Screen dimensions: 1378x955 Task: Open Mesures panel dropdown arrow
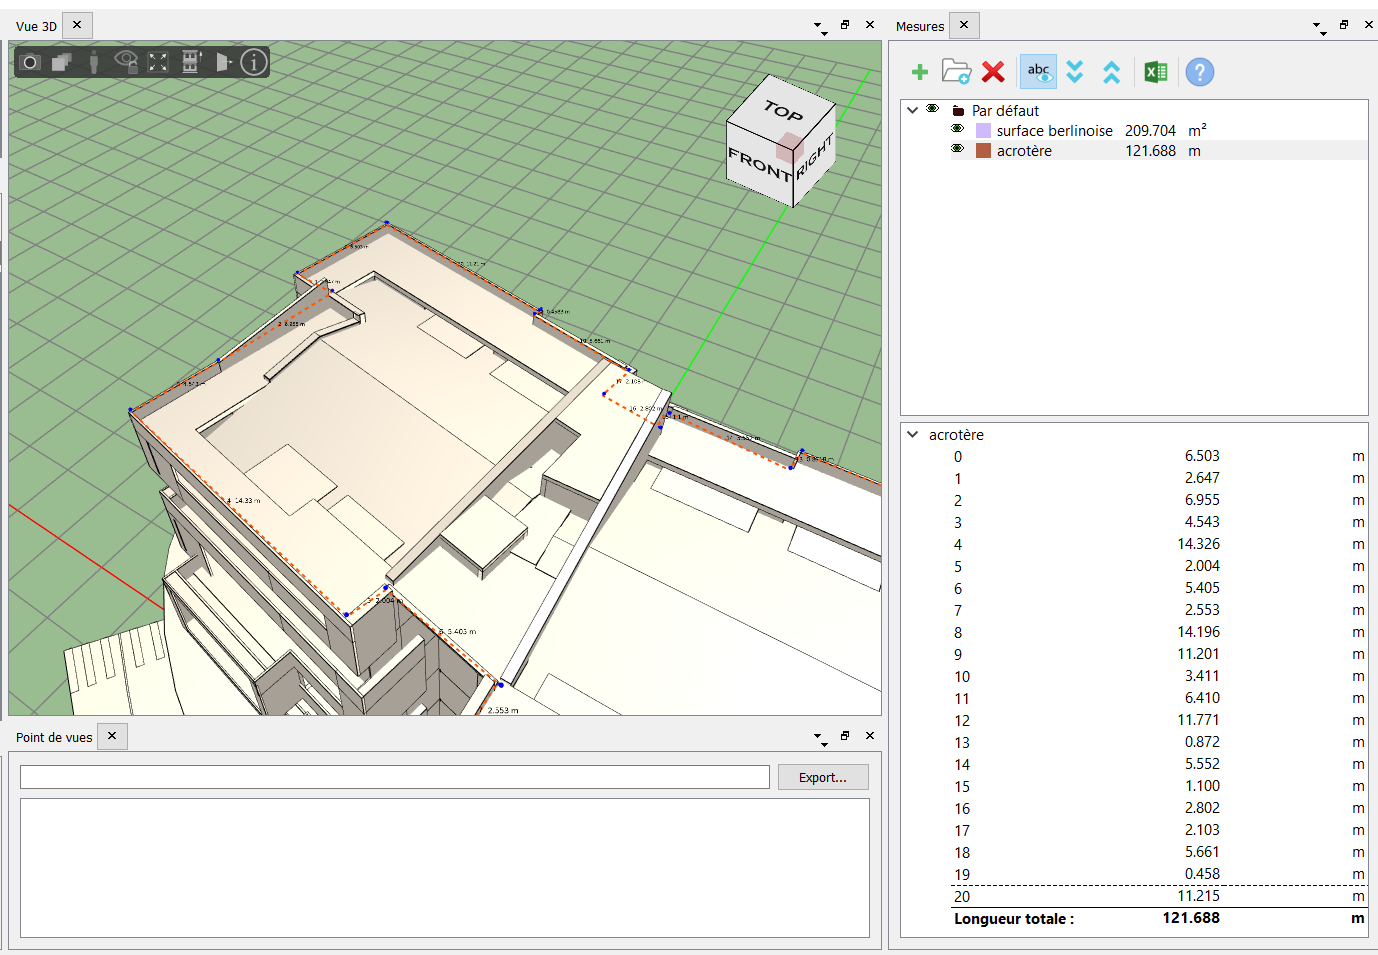1318,26
